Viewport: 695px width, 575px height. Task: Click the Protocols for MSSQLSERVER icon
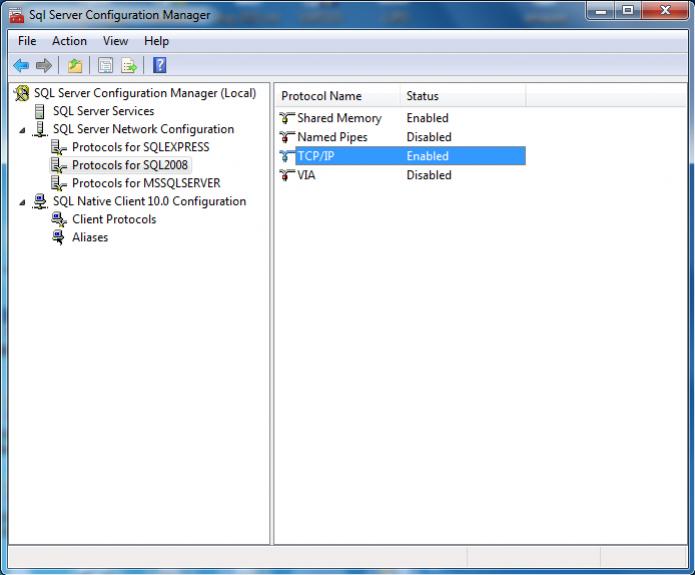(59, 183)
